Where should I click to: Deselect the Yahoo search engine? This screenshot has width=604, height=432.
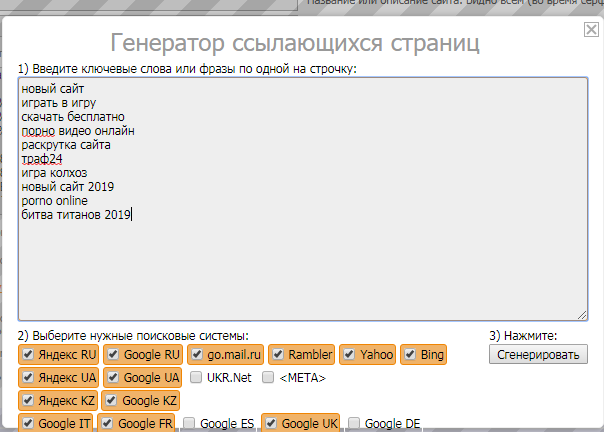(350, 355)
